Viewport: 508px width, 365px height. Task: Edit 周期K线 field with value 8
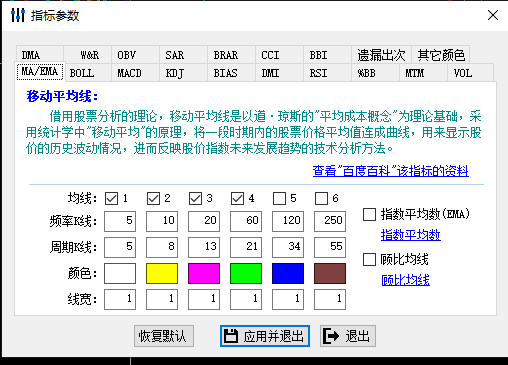pos(162,247)
